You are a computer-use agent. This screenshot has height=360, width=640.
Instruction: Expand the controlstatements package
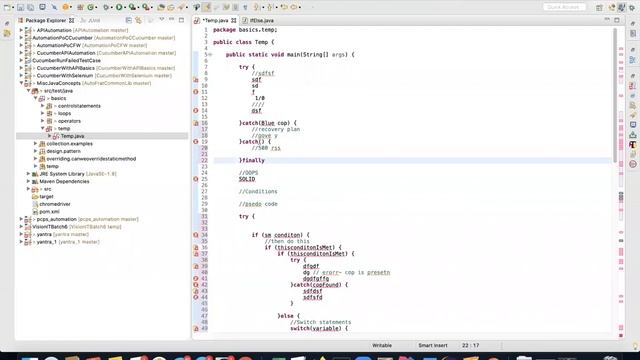point(42,106)
